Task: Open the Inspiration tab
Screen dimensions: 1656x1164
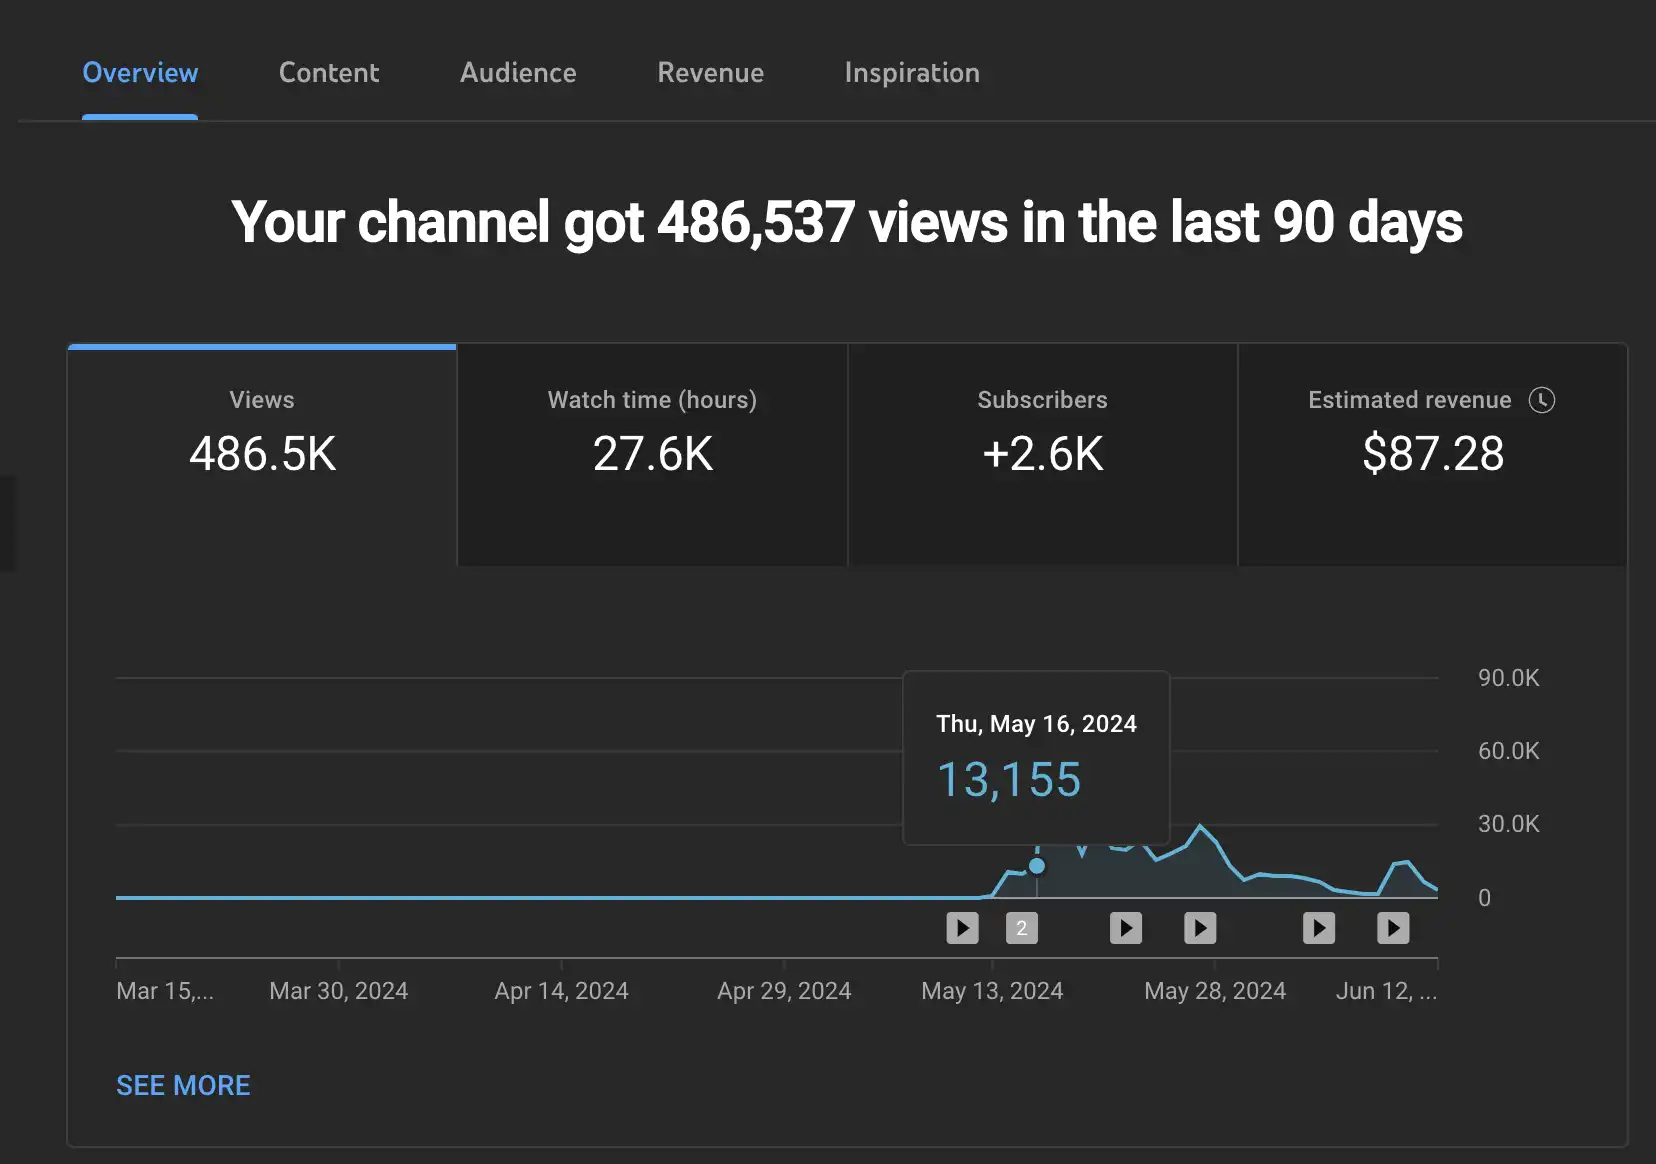Action: (x=912, y=73)
